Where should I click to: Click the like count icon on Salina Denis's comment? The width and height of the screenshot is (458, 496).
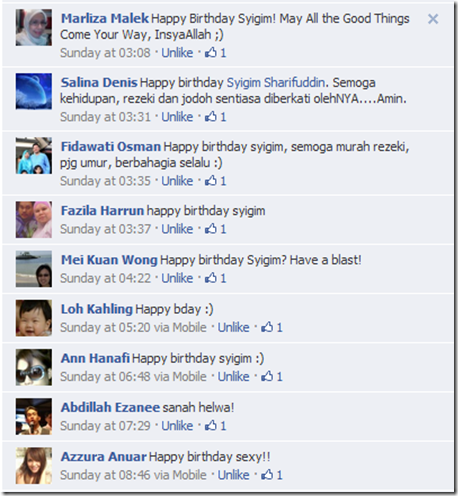(x=211, y=116)
